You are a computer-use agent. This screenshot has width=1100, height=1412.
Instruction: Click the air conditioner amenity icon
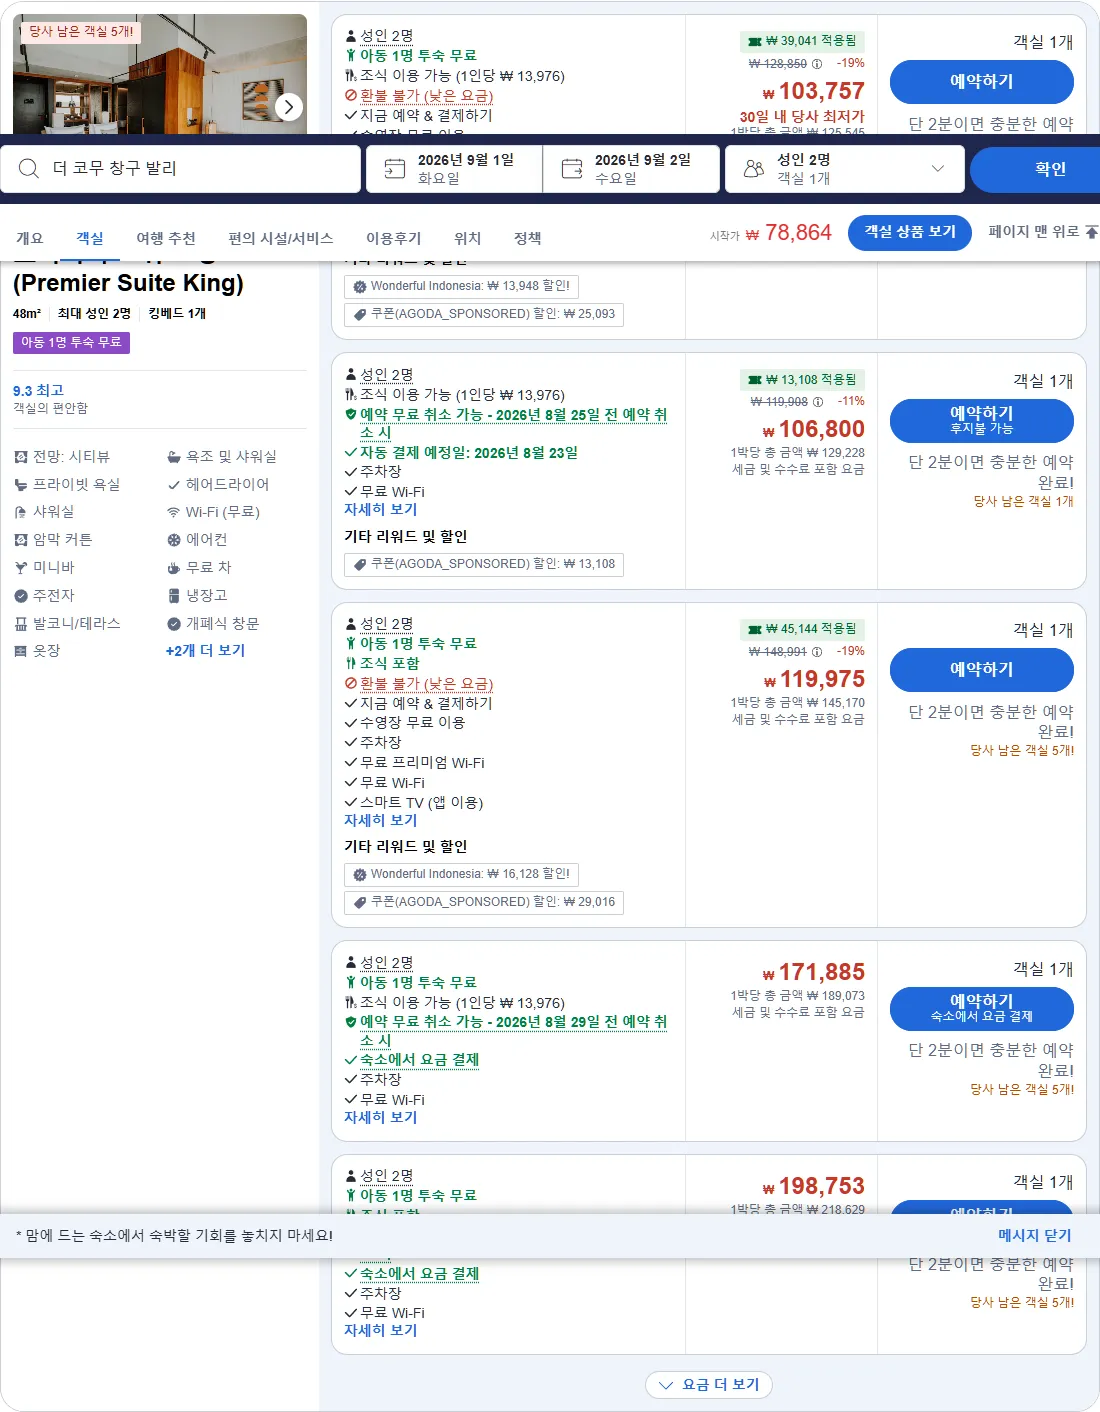(174, 540)
